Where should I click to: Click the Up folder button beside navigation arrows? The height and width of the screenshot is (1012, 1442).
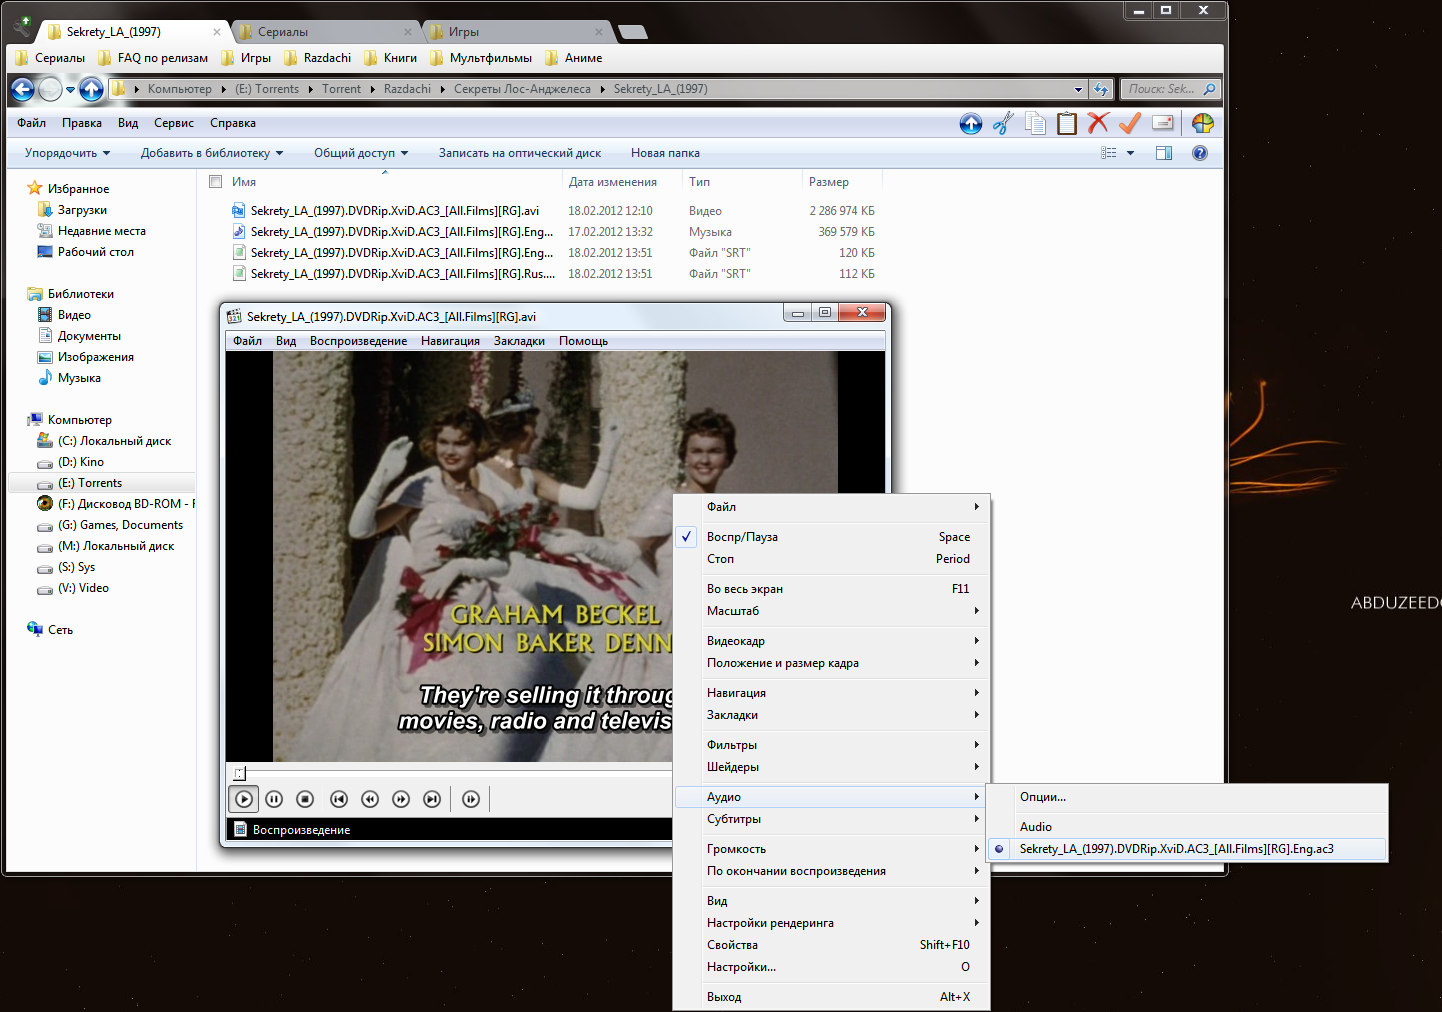pyautogui.click(x=92, y=89)
